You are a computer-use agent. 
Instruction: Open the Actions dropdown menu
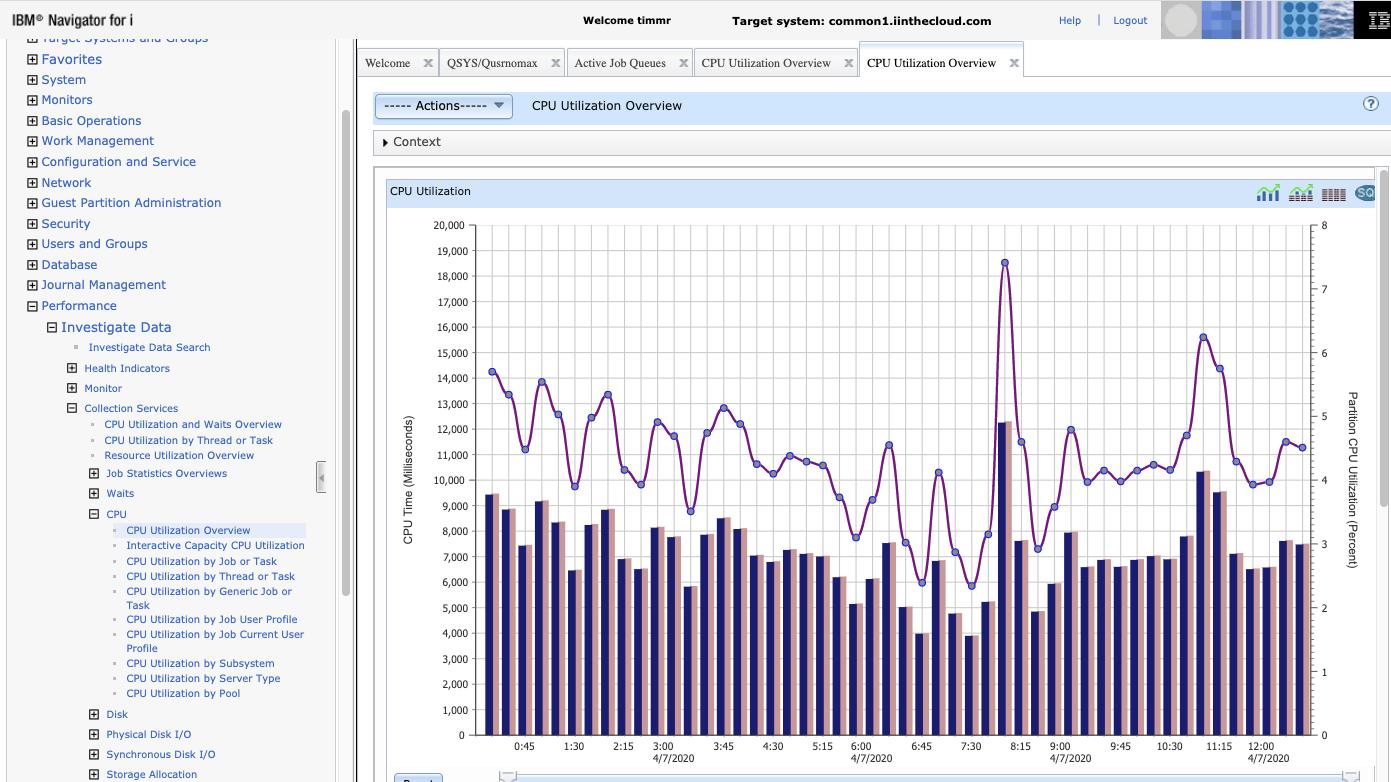443,106
